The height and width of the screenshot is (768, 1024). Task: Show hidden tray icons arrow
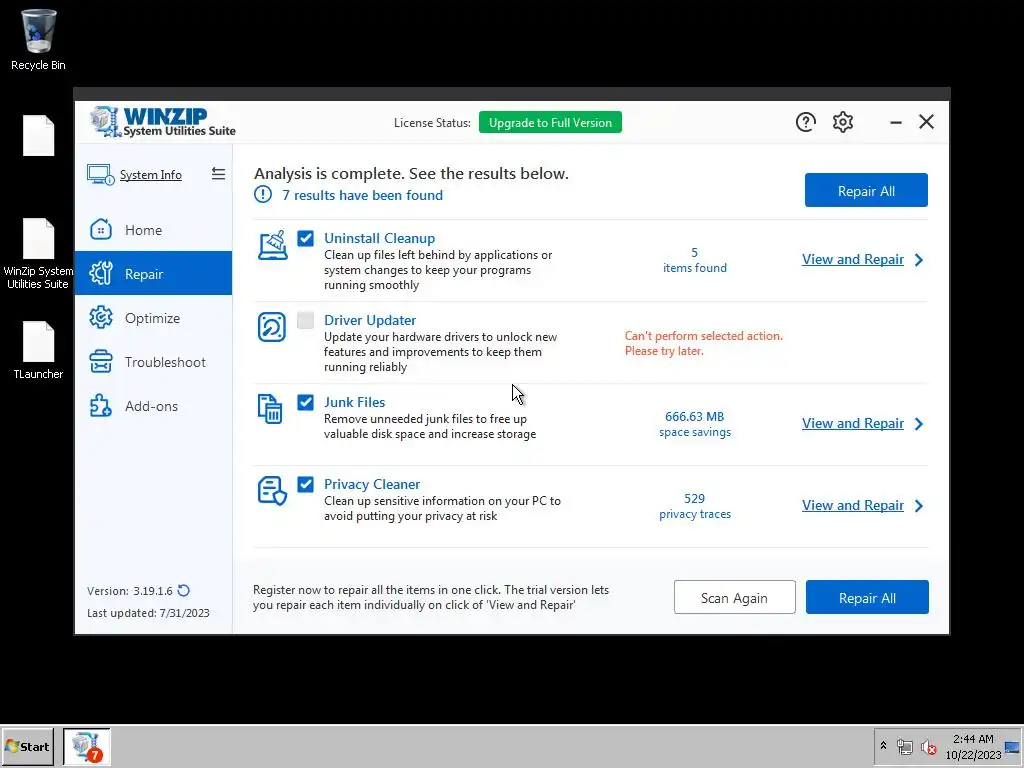(x=883, y=745)
